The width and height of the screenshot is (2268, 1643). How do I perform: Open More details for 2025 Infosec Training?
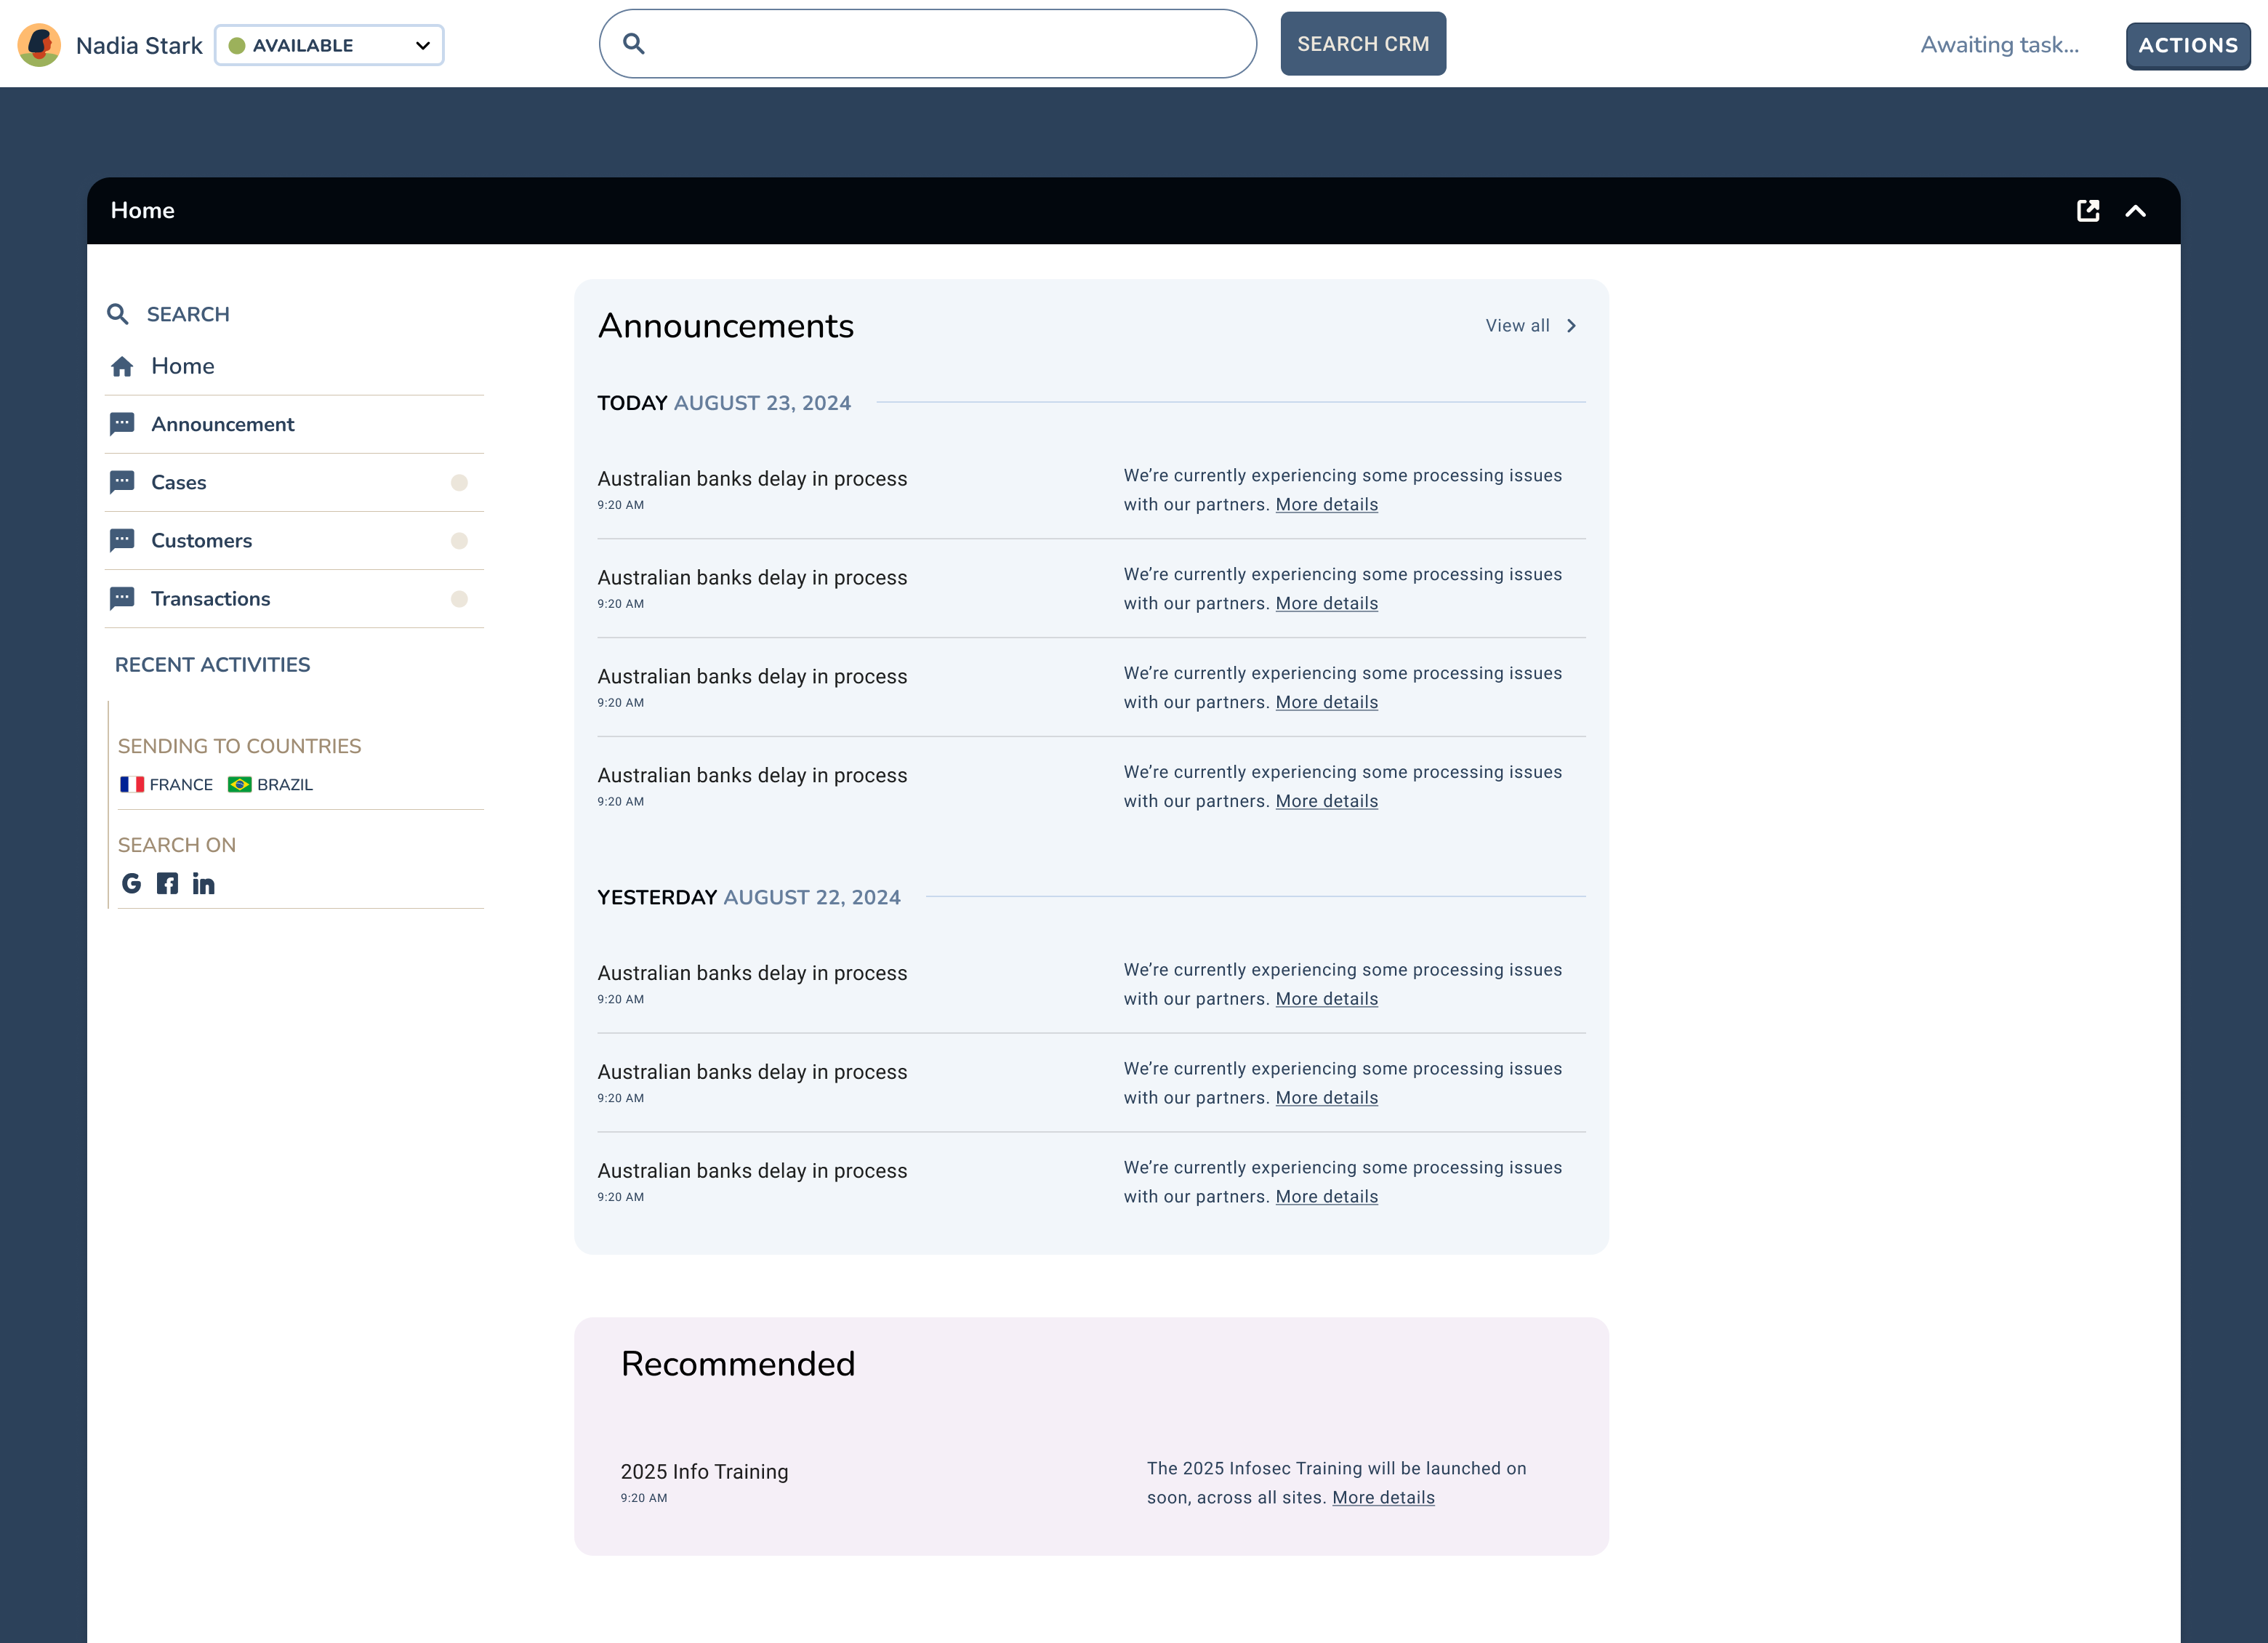coord(1383,1497)
